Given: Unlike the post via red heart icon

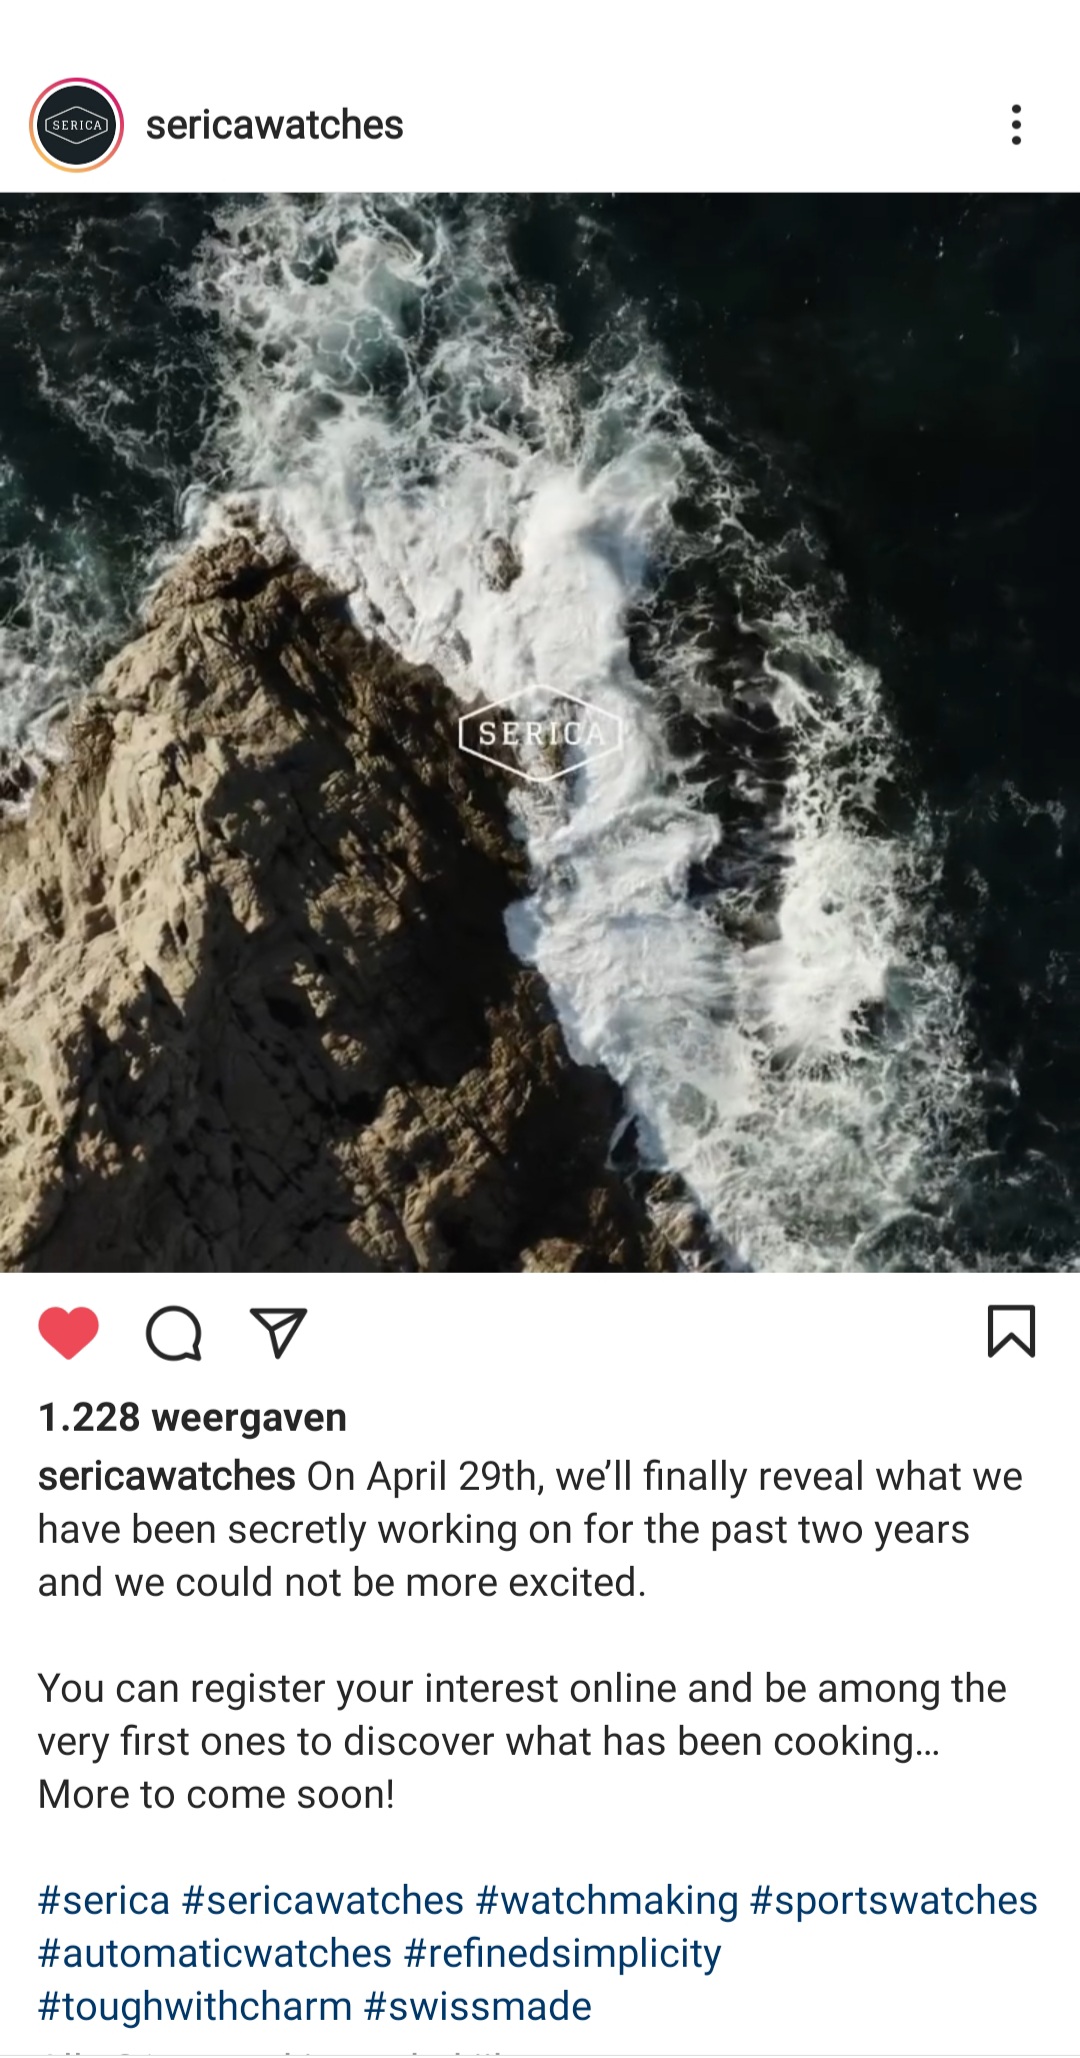Looking at the screenshot, I should pyautogui.click(x=68, y=1333).
